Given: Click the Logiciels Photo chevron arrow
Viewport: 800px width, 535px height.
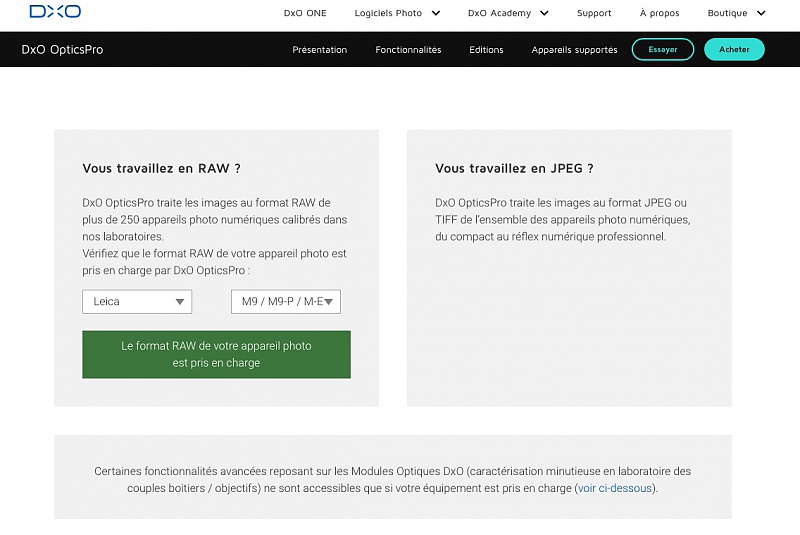Looking at the screenshot, I should (435, 14).
